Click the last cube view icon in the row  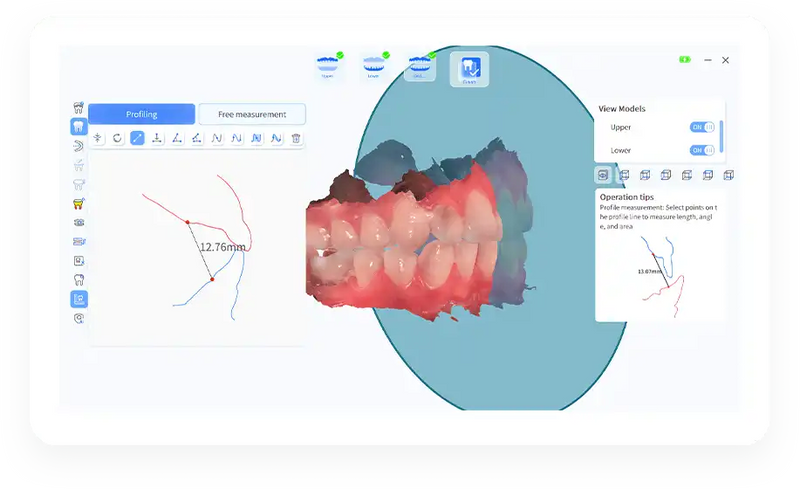click(x=729, y=175)
